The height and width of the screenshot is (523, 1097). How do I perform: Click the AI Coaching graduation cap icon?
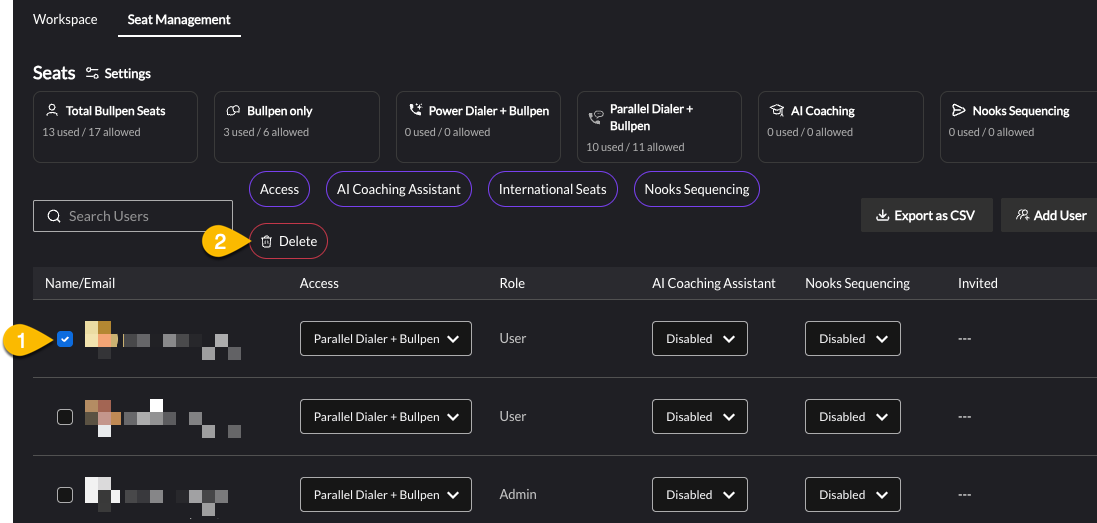click(777, 110)
